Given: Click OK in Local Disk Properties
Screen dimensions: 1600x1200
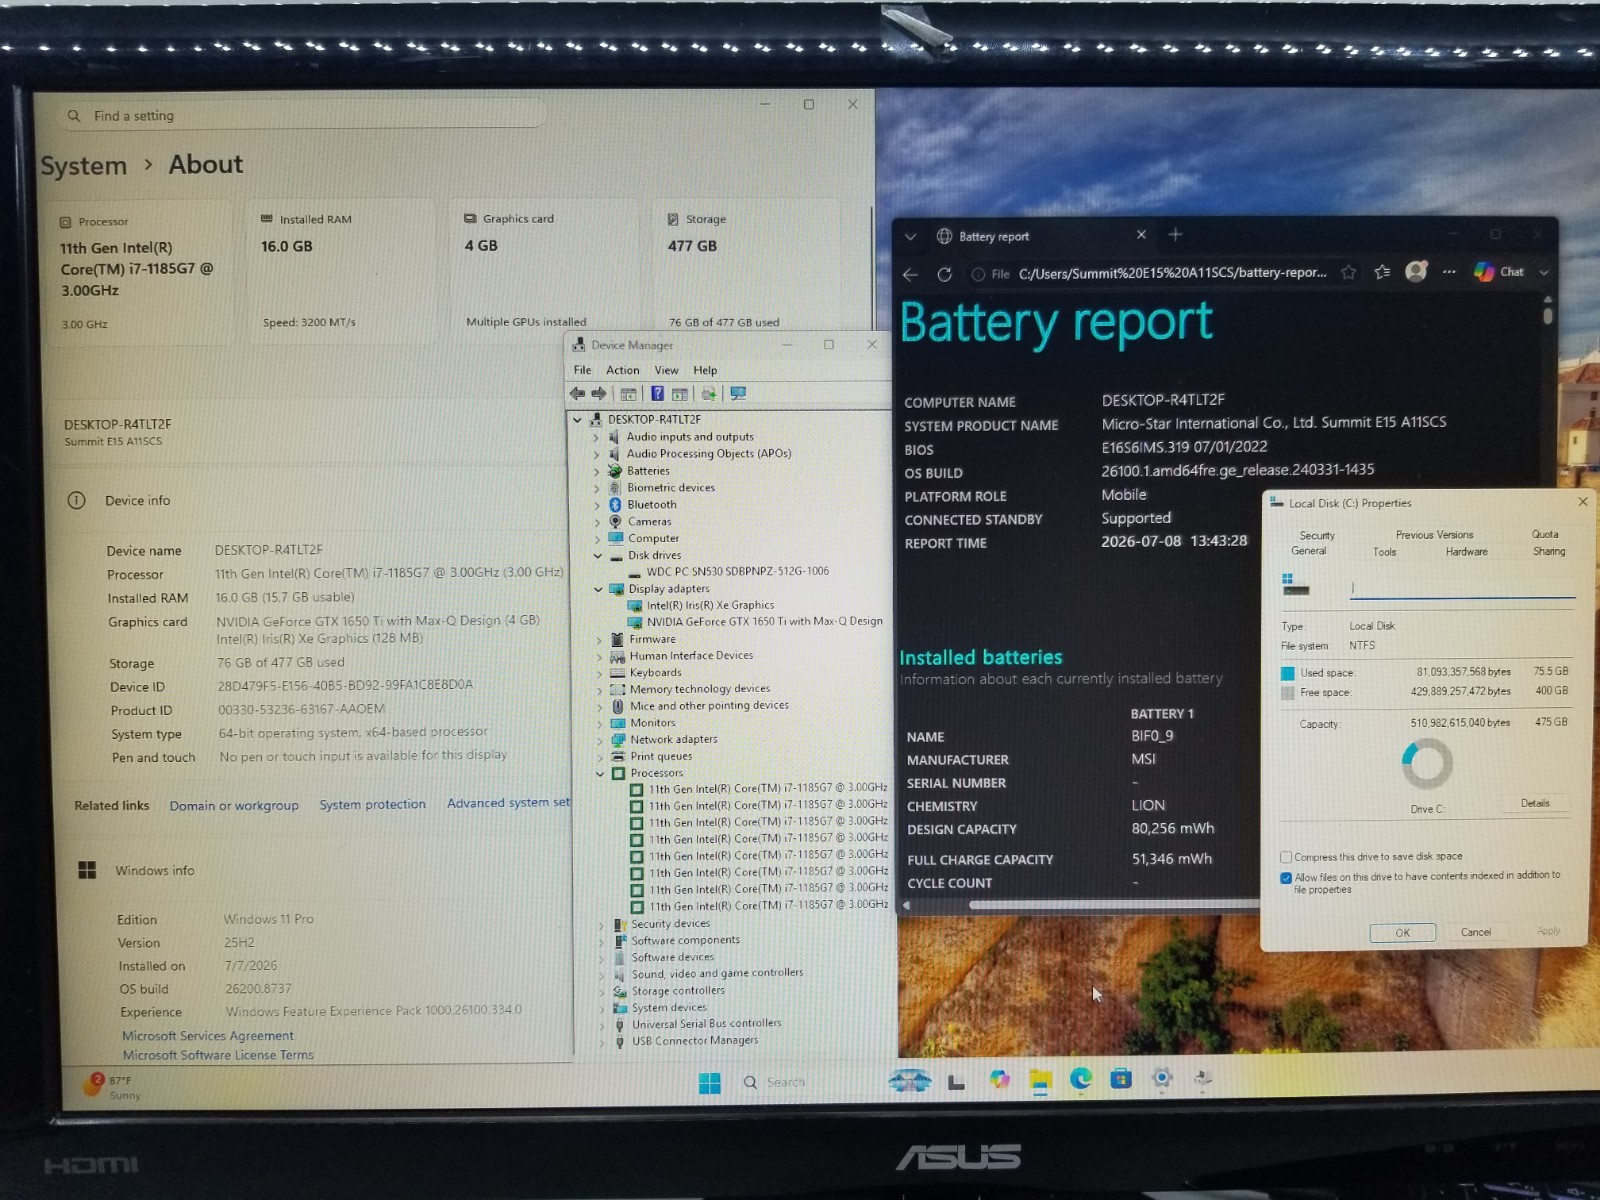Looking at the screenshot, I should pyautogui.click(x=1402, y=933).
